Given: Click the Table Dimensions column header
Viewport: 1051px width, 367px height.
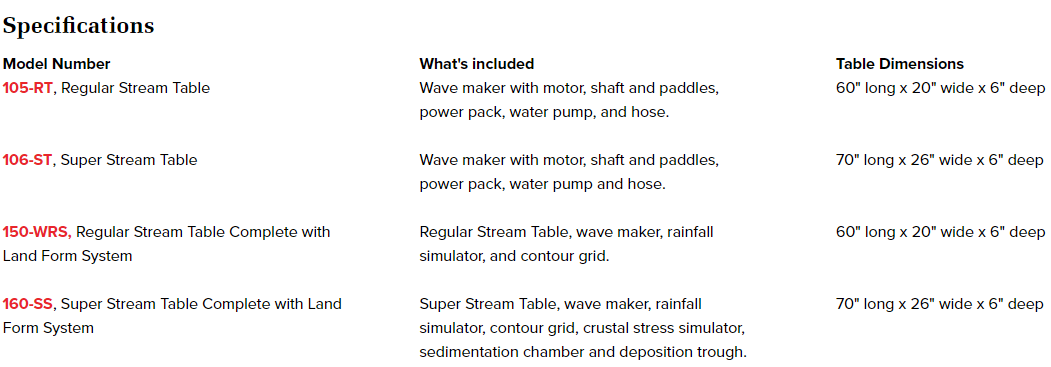Looking at the screenshot, I should click(x=900, y=64).
